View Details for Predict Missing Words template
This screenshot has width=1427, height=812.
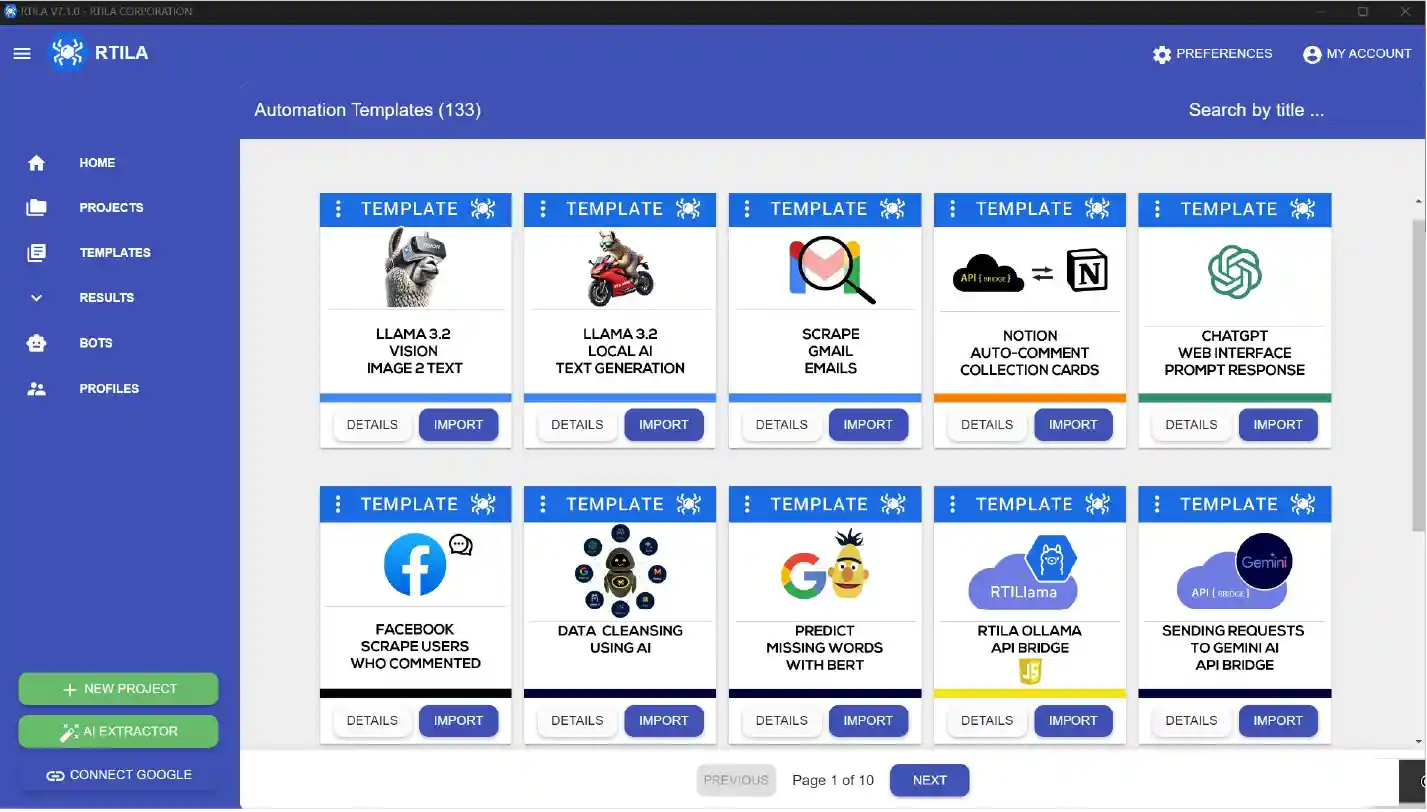(782, 721)
